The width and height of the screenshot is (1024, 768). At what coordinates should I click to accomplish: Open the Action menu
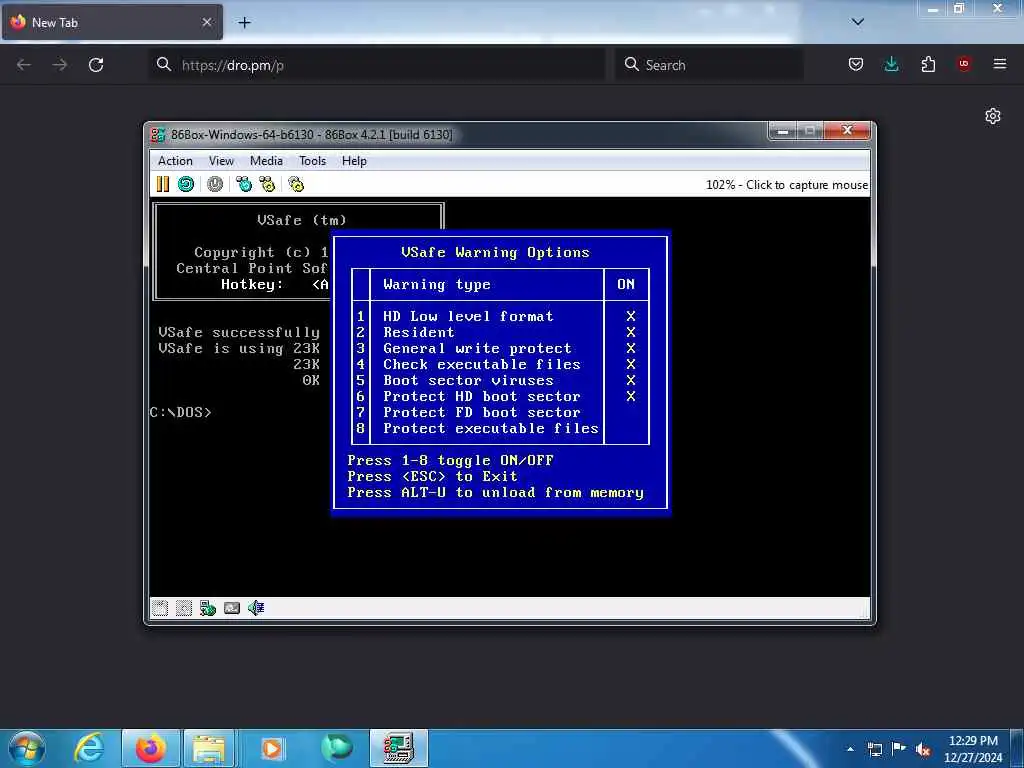pos(175,161)
